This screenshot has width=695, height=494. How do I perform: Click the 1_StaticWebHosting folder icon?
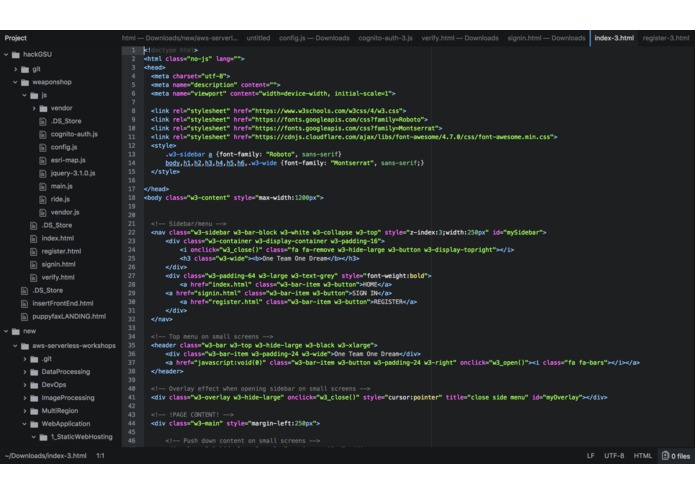[x=43, y=437]
